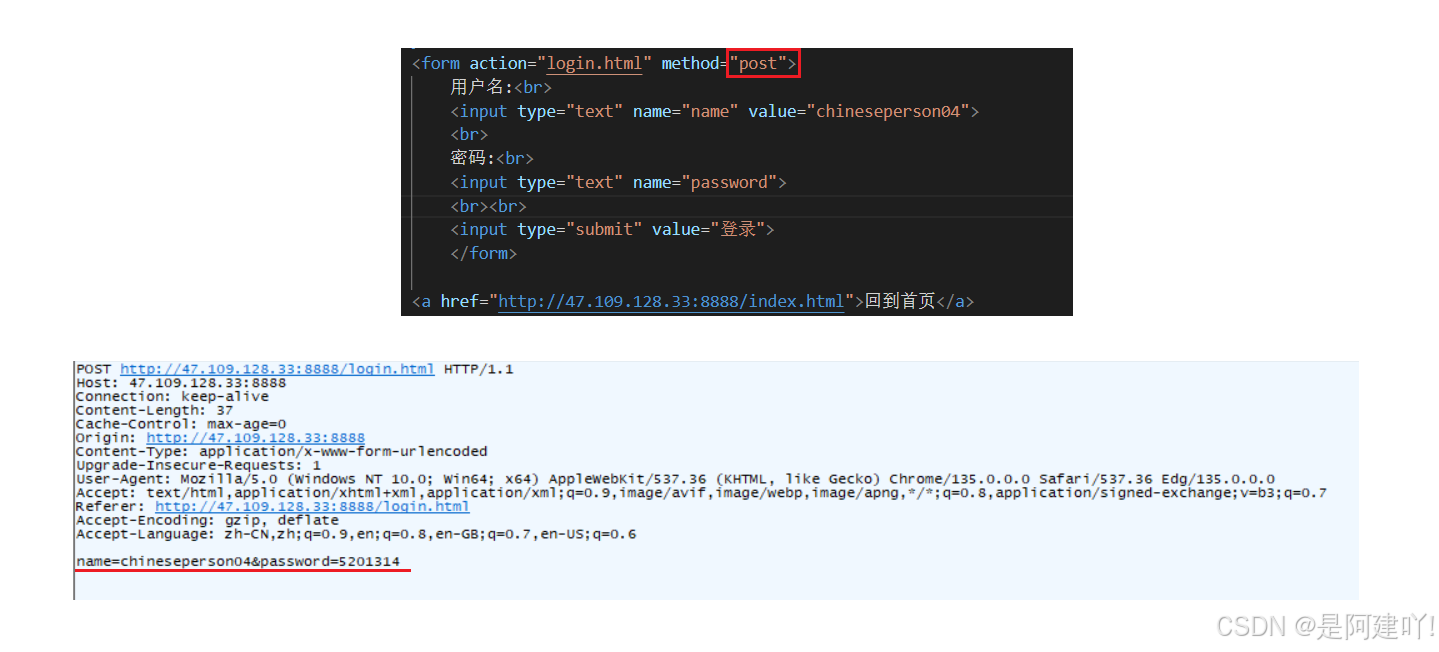Click the User-Agent header line
This screenshot has width=1439, height=652.
[x=675, y=479]
